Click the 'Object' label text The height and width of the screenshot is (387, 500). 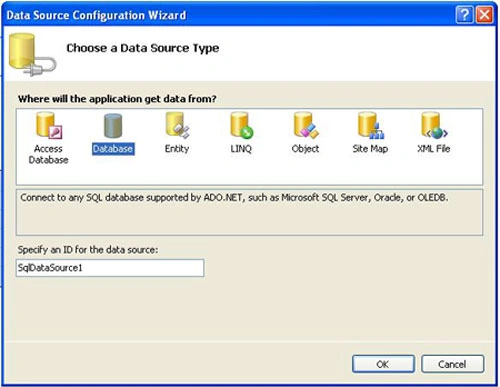coord(305,149)
